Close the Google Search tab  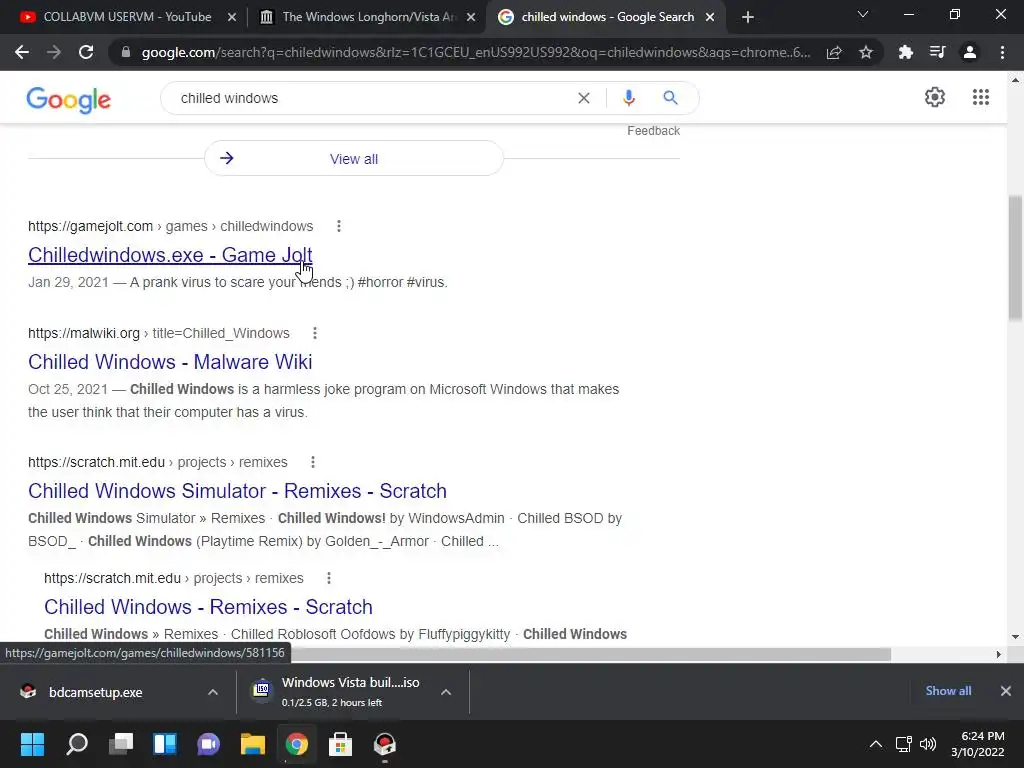(x=710, y=18)
